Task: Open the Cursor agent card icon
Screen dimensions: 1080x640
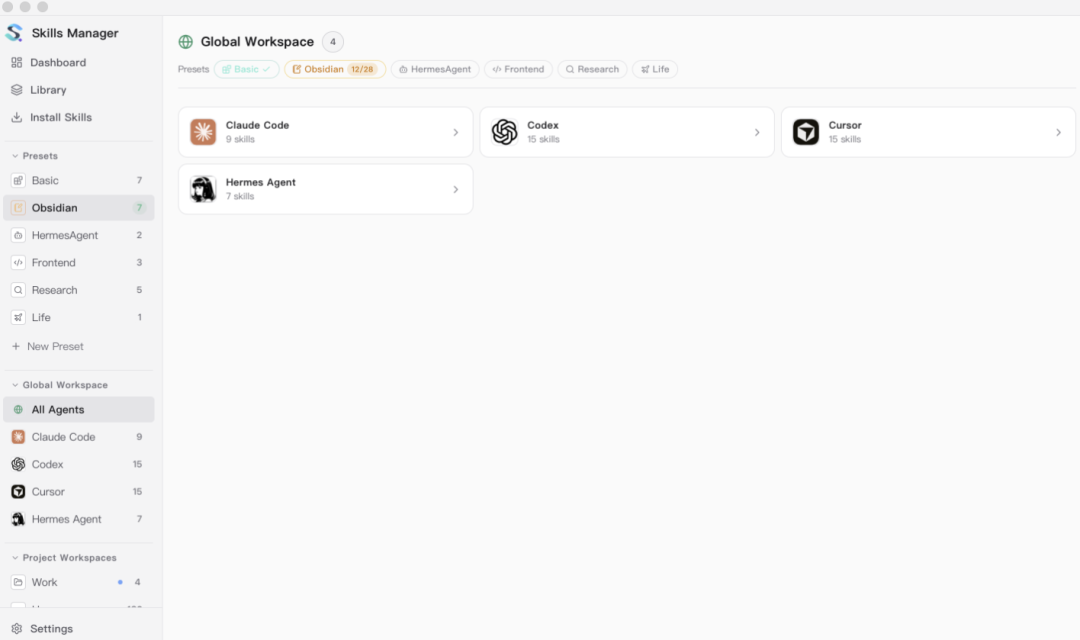Action: click(806, 132)
